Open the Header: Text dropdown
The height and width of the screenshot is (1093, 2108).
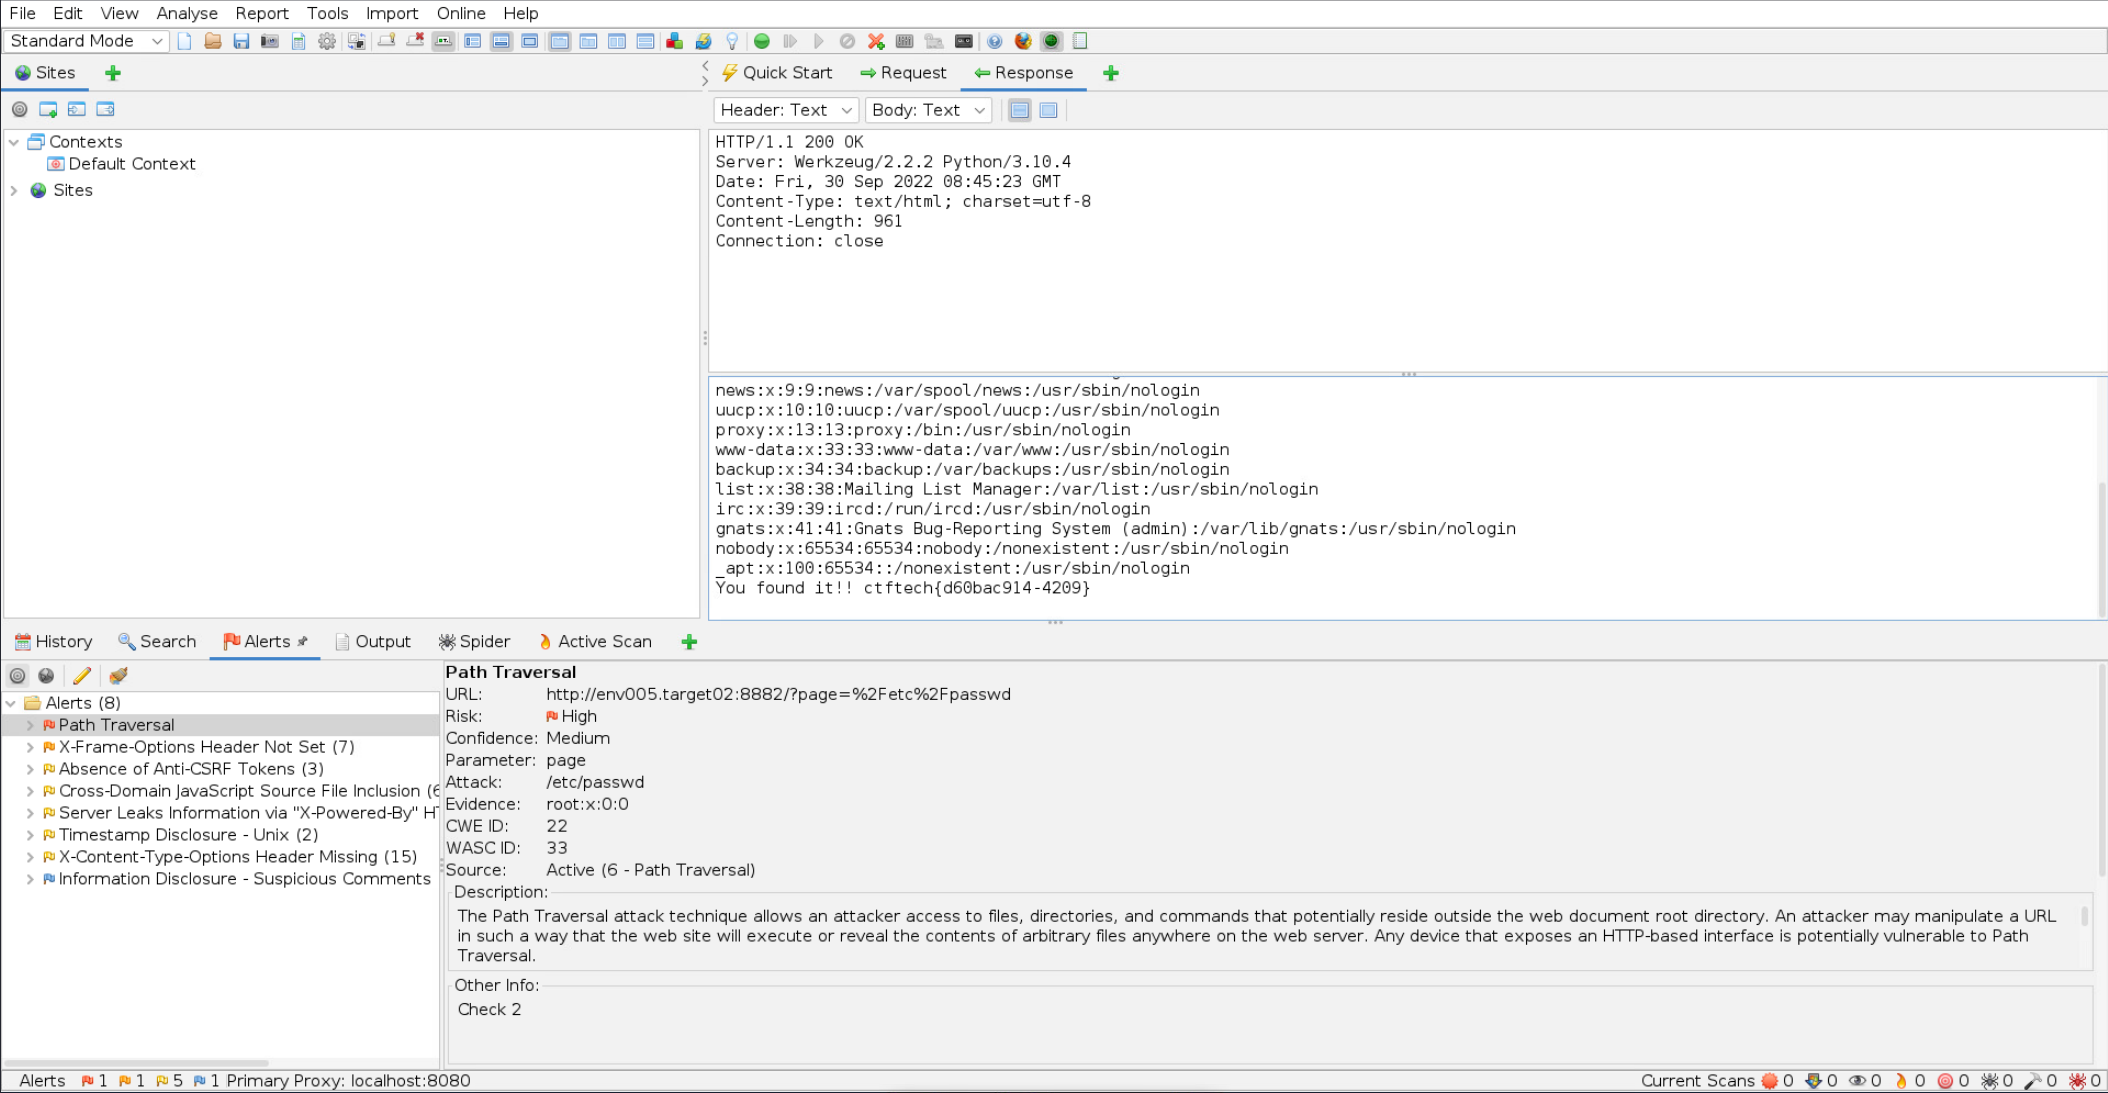(x=786, y=110)
